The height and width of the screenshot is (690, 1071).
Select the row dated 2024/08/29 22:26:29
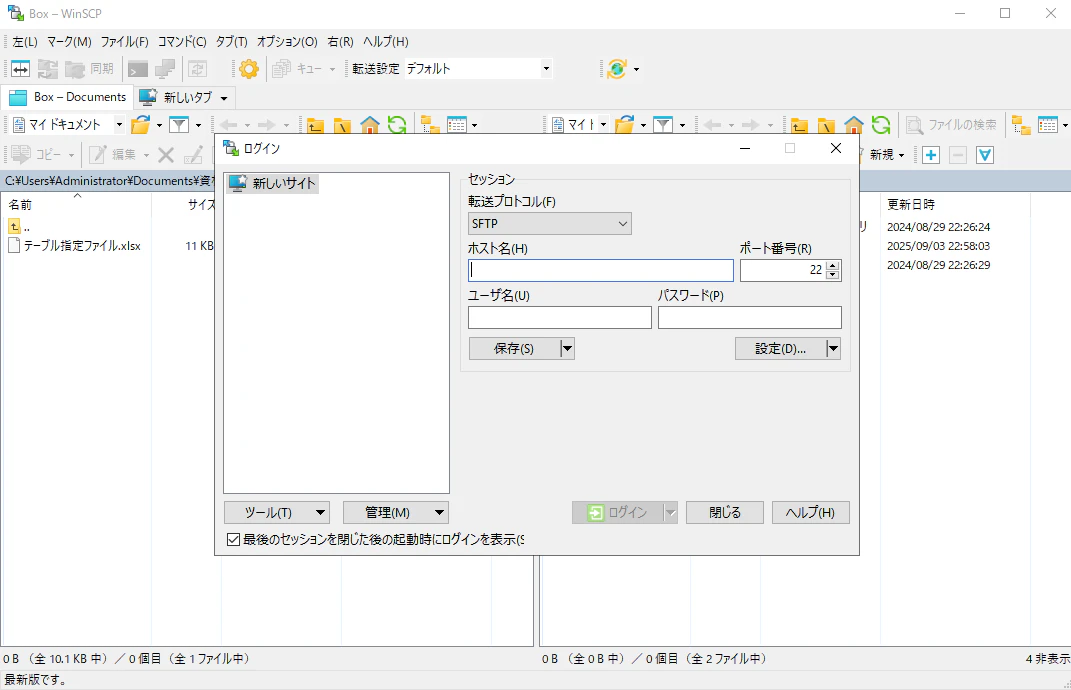(938, 265)
